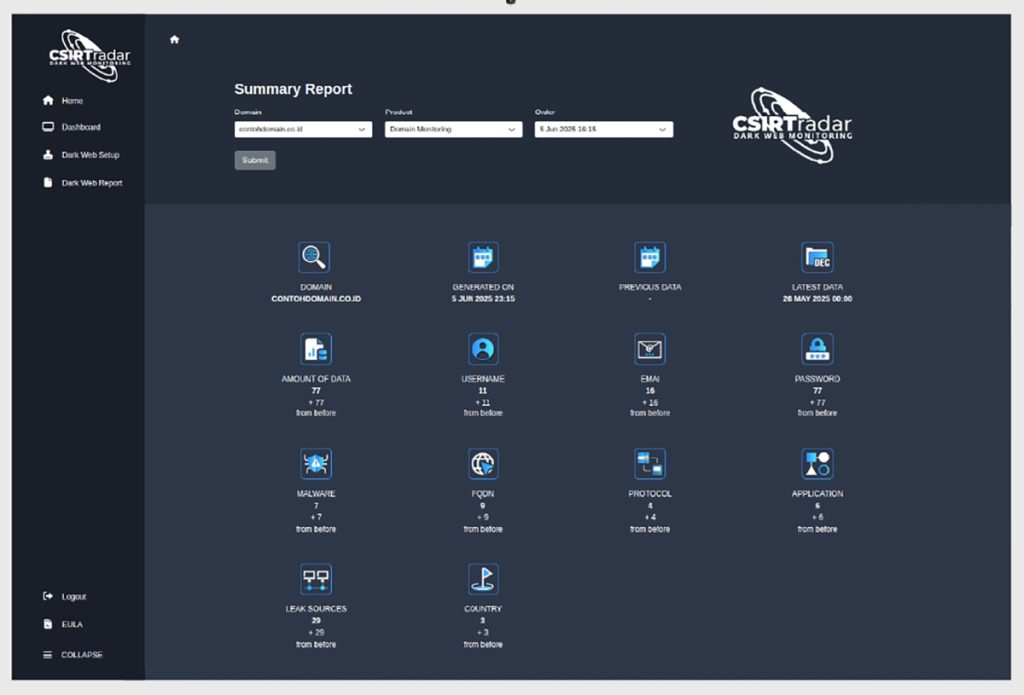Screen dimensions: 1024x695
Task: Click the Application shapes icon
Action: (817, 464)
